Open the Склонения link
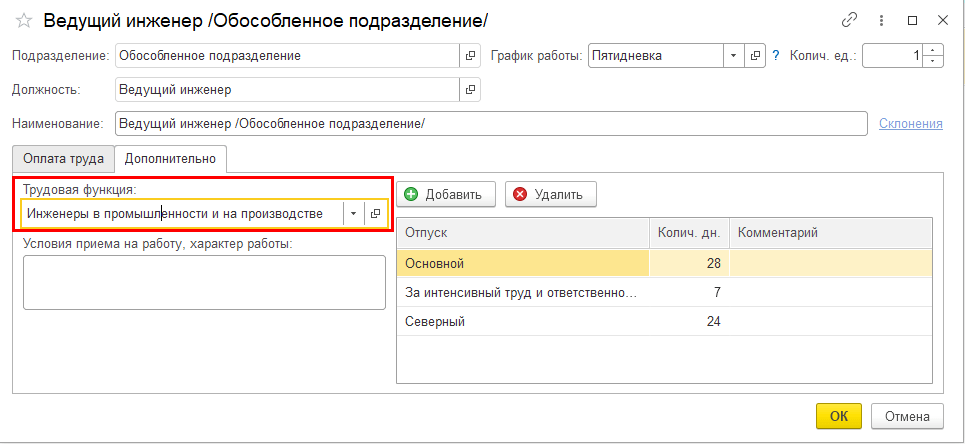 pyautogui.click(x=910, y=123)
